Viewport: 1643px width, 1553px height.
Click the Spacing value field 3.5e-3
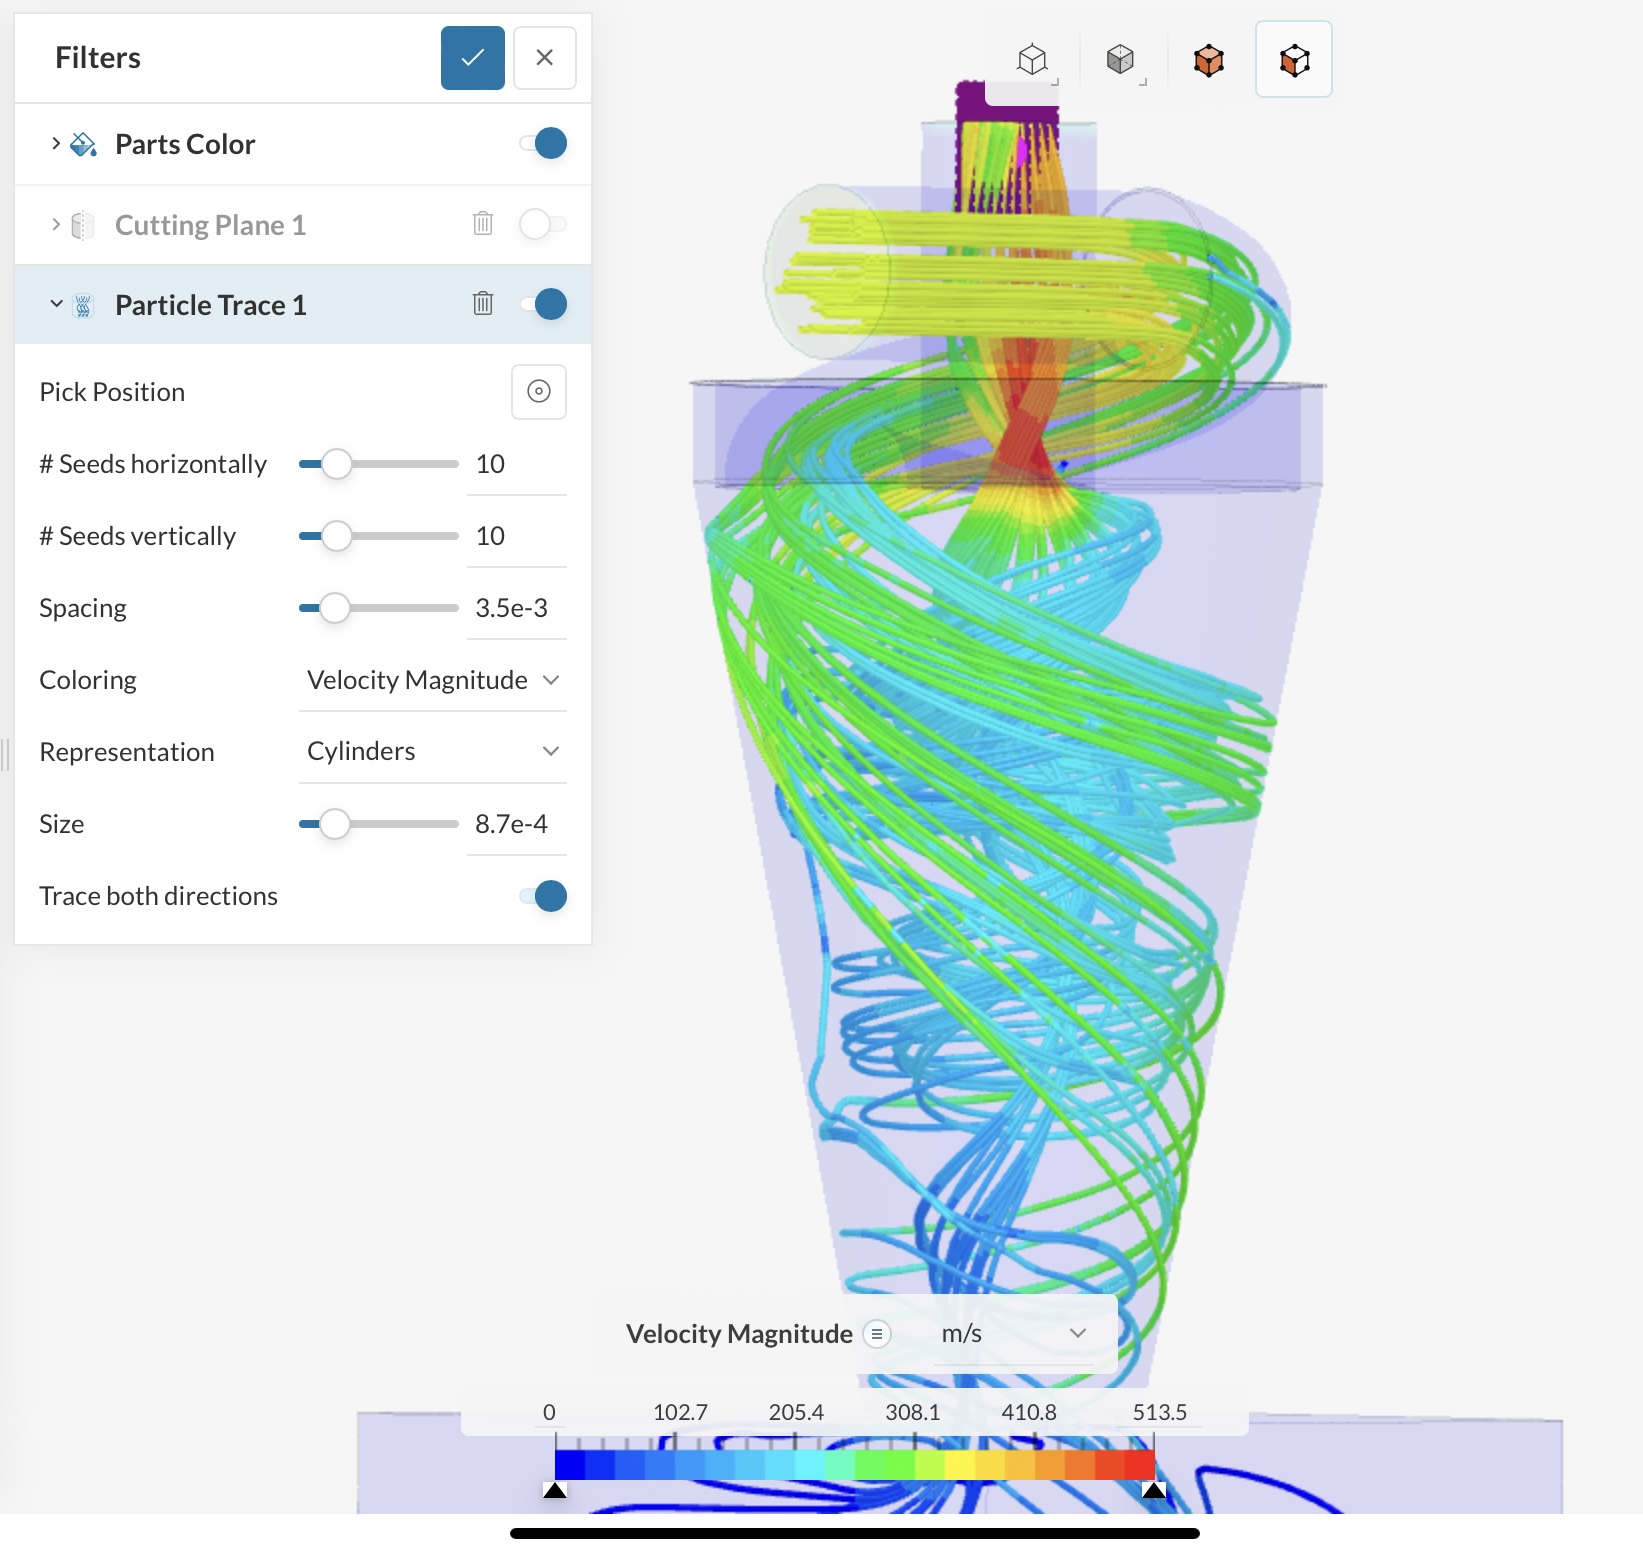[x=516, y=608]
